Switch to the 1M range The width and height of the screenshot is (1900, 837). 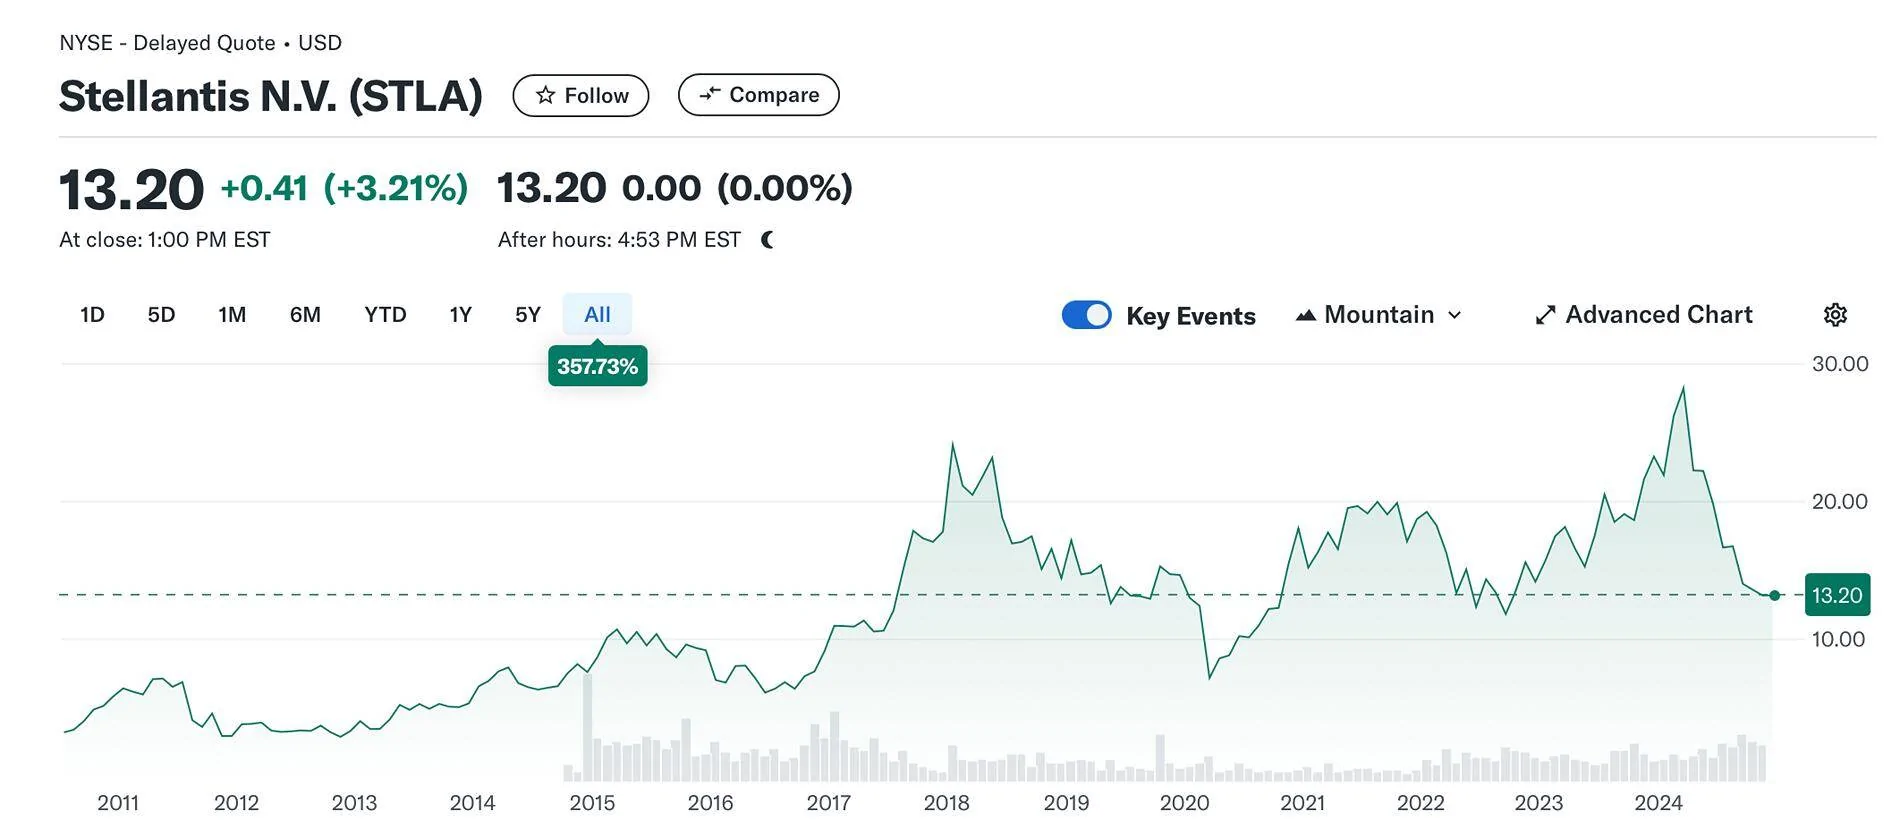(232, 315)
